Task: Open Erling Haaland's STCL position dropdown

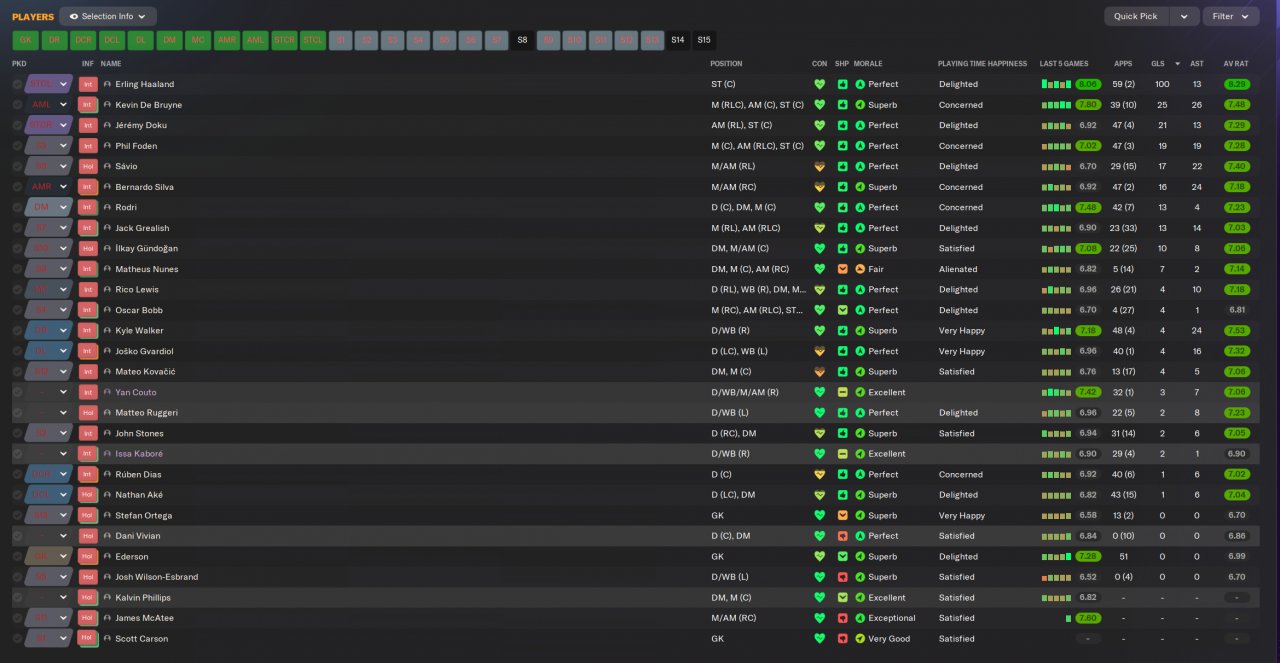Action: coord(49,84)
